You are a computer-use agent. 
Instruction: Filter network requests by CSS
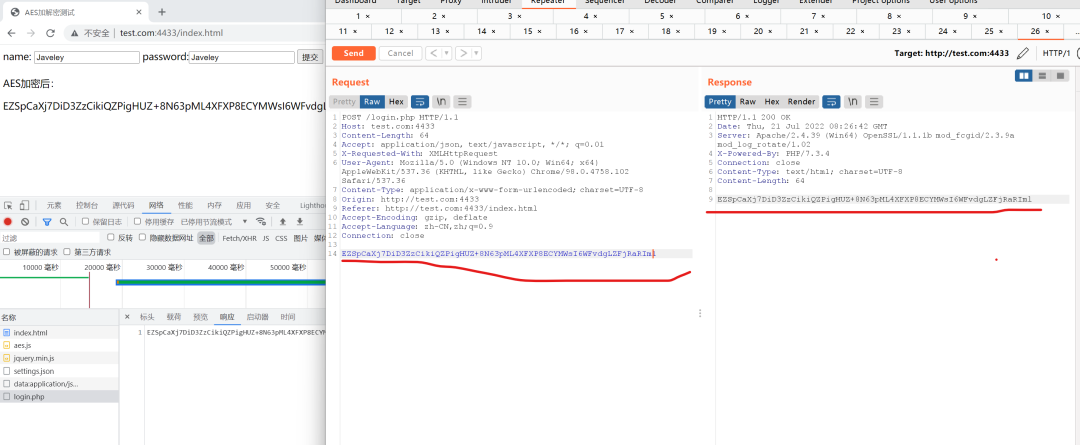point(281,238)
